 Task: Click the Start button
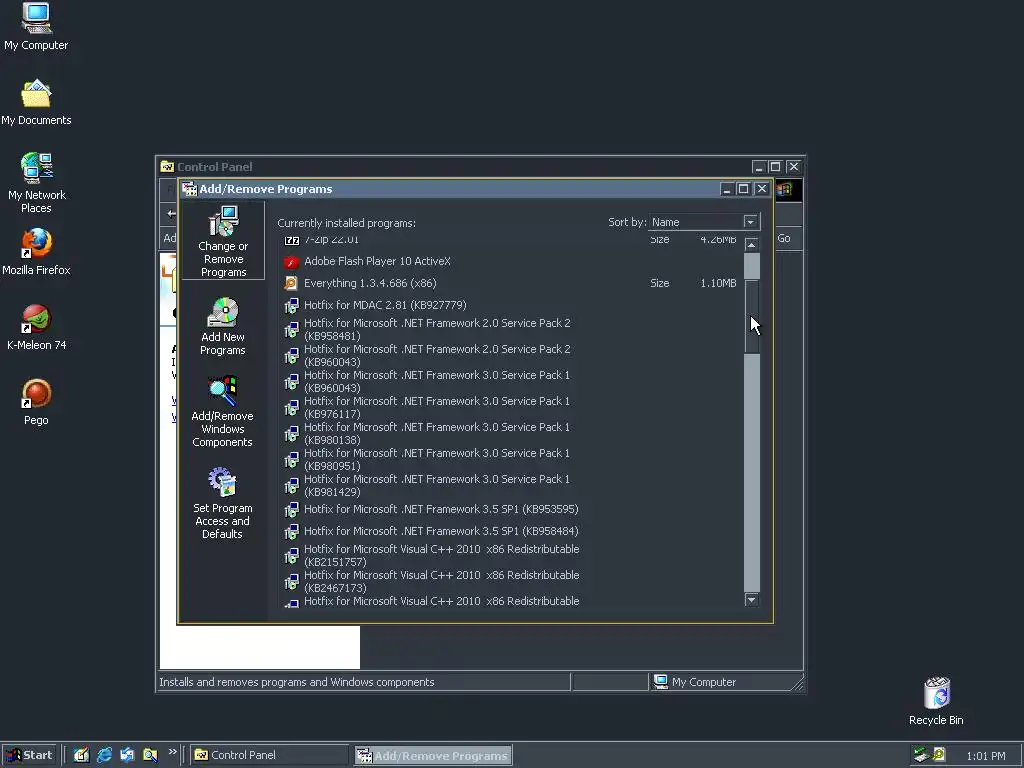click(x=29, y=755)
